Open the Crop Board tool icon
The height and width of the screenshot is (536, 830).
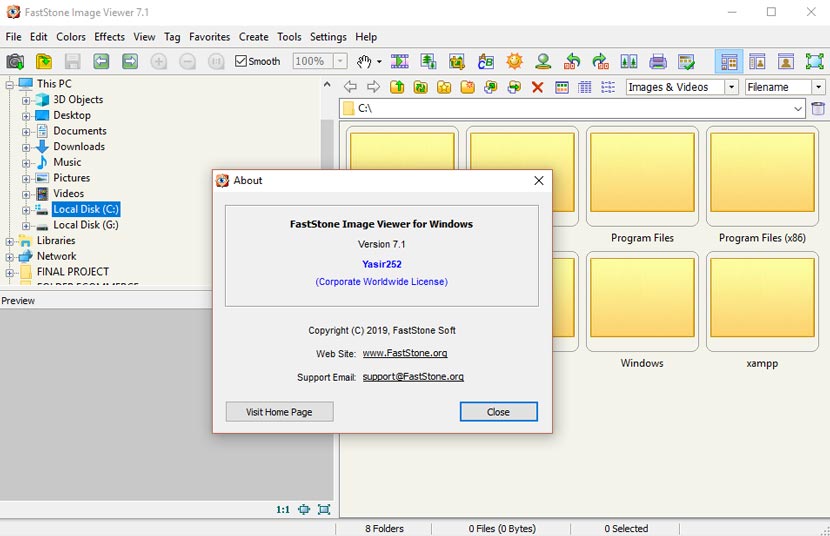(457, 61)
